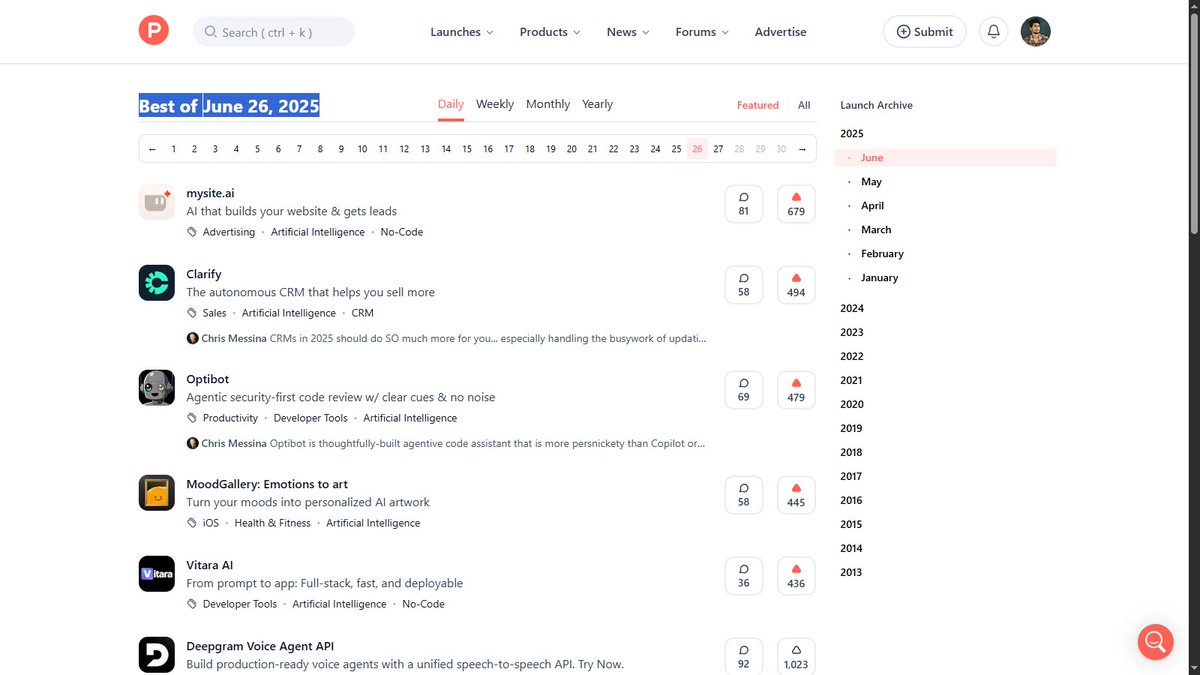This screenshot has width=1200, height=675.
Task: Click the Developer Tools tag under Optibot
Action: tap(311, 418)
